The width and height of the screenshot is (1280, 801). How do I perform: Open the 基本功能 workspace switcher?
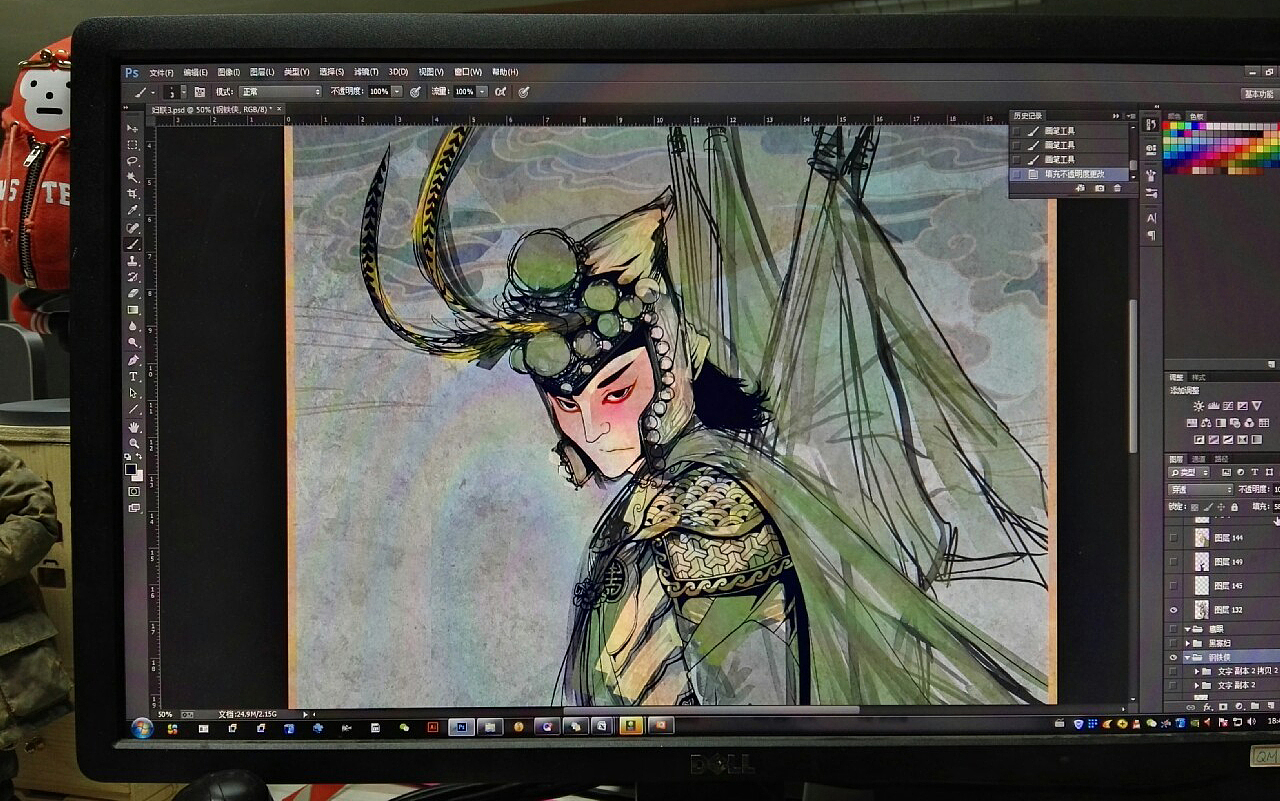(1258, 94)
